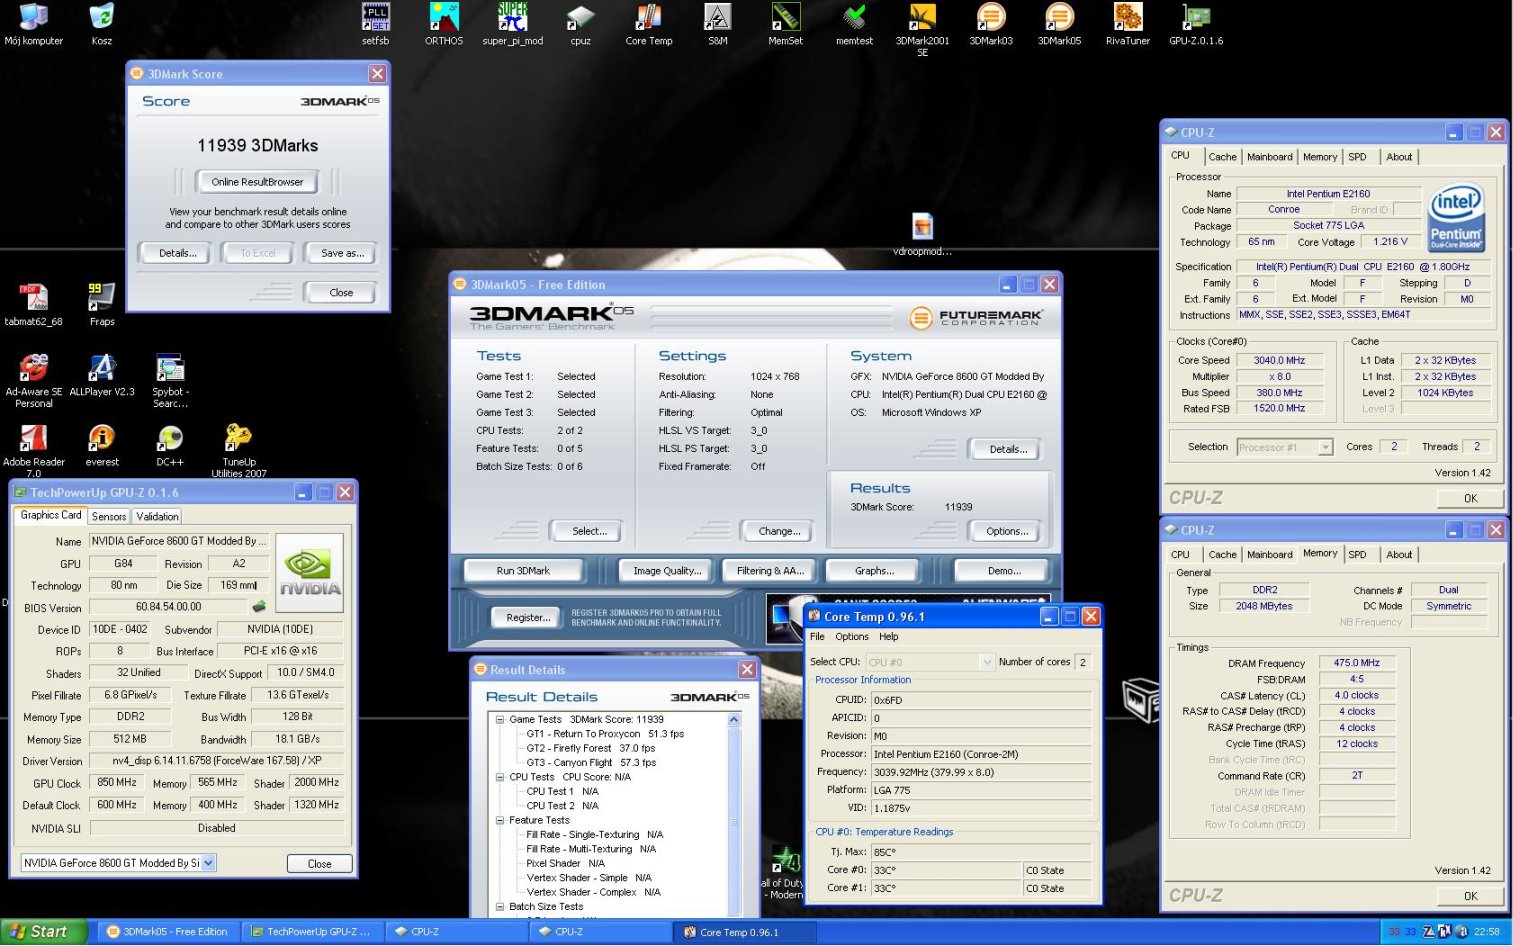1513x946 pixels.
Task: Open Core Temp Select CPU dropdown
Action: pos(987,662)
